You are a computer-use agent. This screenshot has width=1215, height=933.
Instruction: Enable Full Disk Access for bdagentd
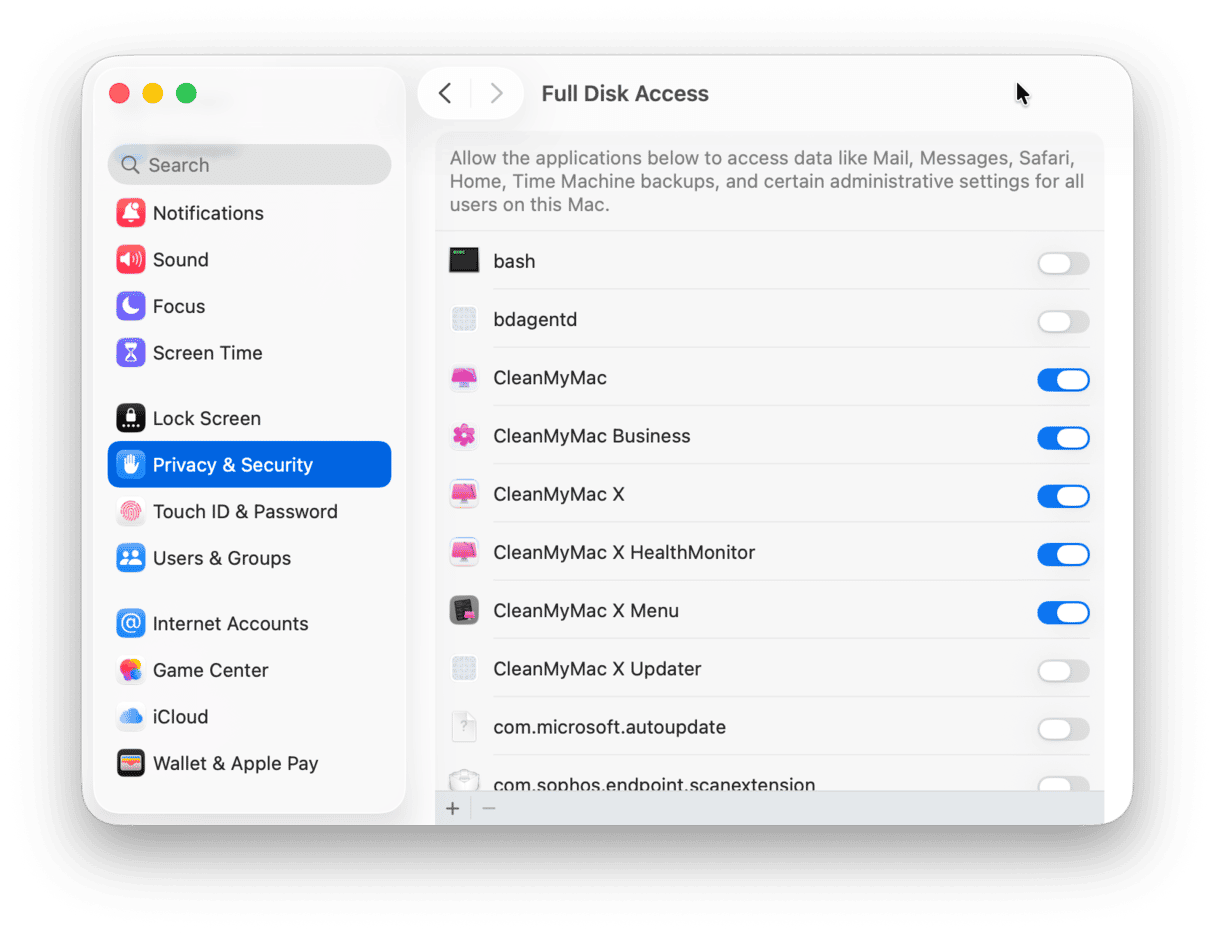1063,321
